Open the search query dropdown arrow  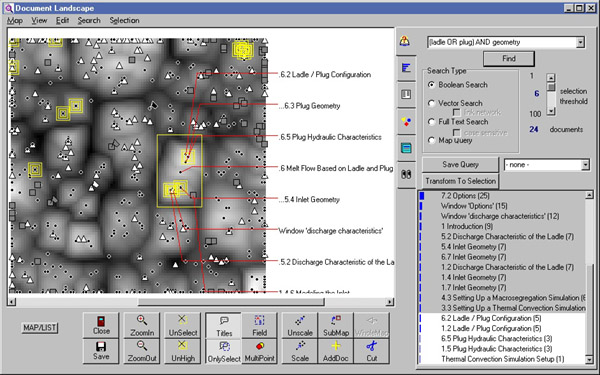click(580, 42)
